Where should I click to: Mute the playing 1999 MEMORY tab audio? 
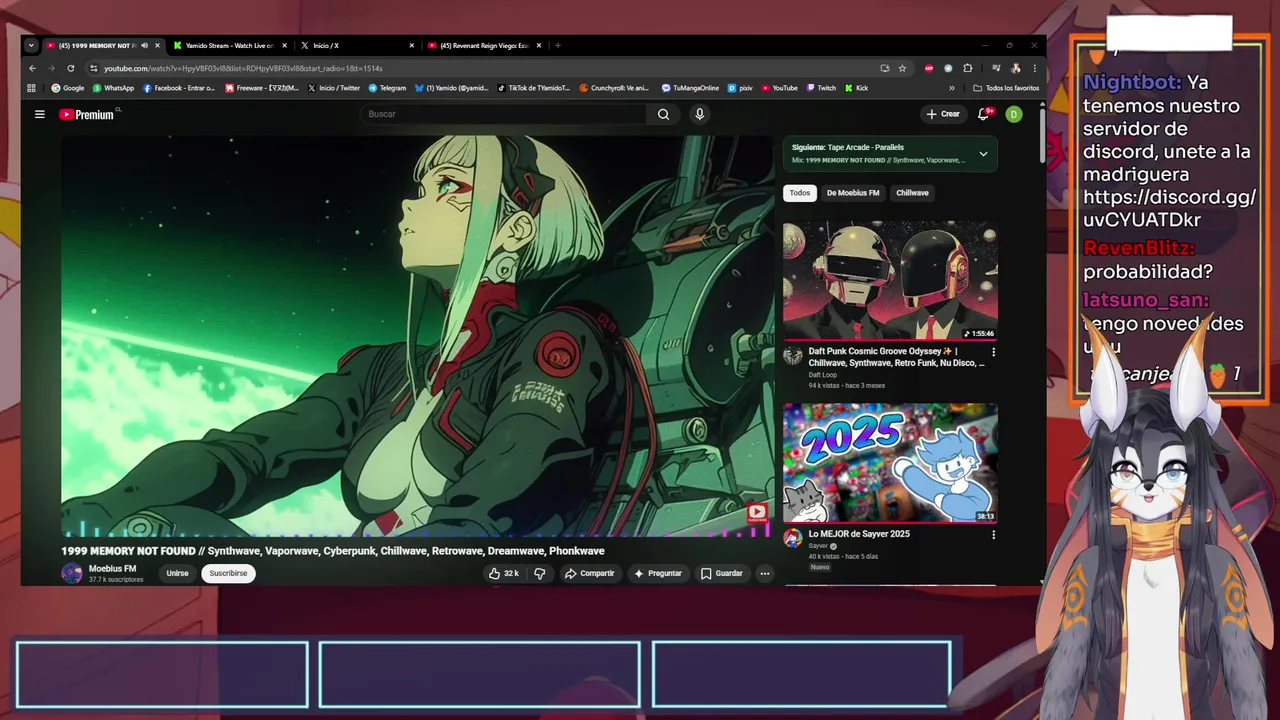click(x=144, y=45)
